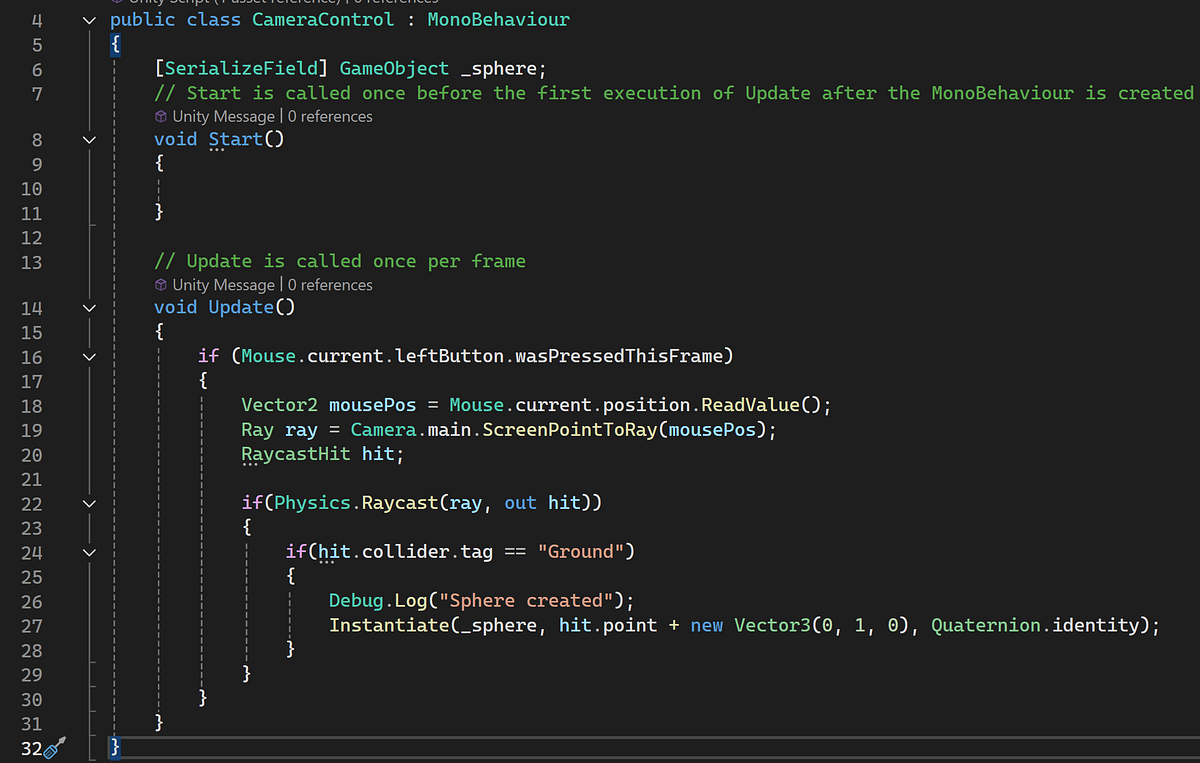Collapse the Start method fold arrow
The image size is (1200, 763).
(x=88, y=139)
